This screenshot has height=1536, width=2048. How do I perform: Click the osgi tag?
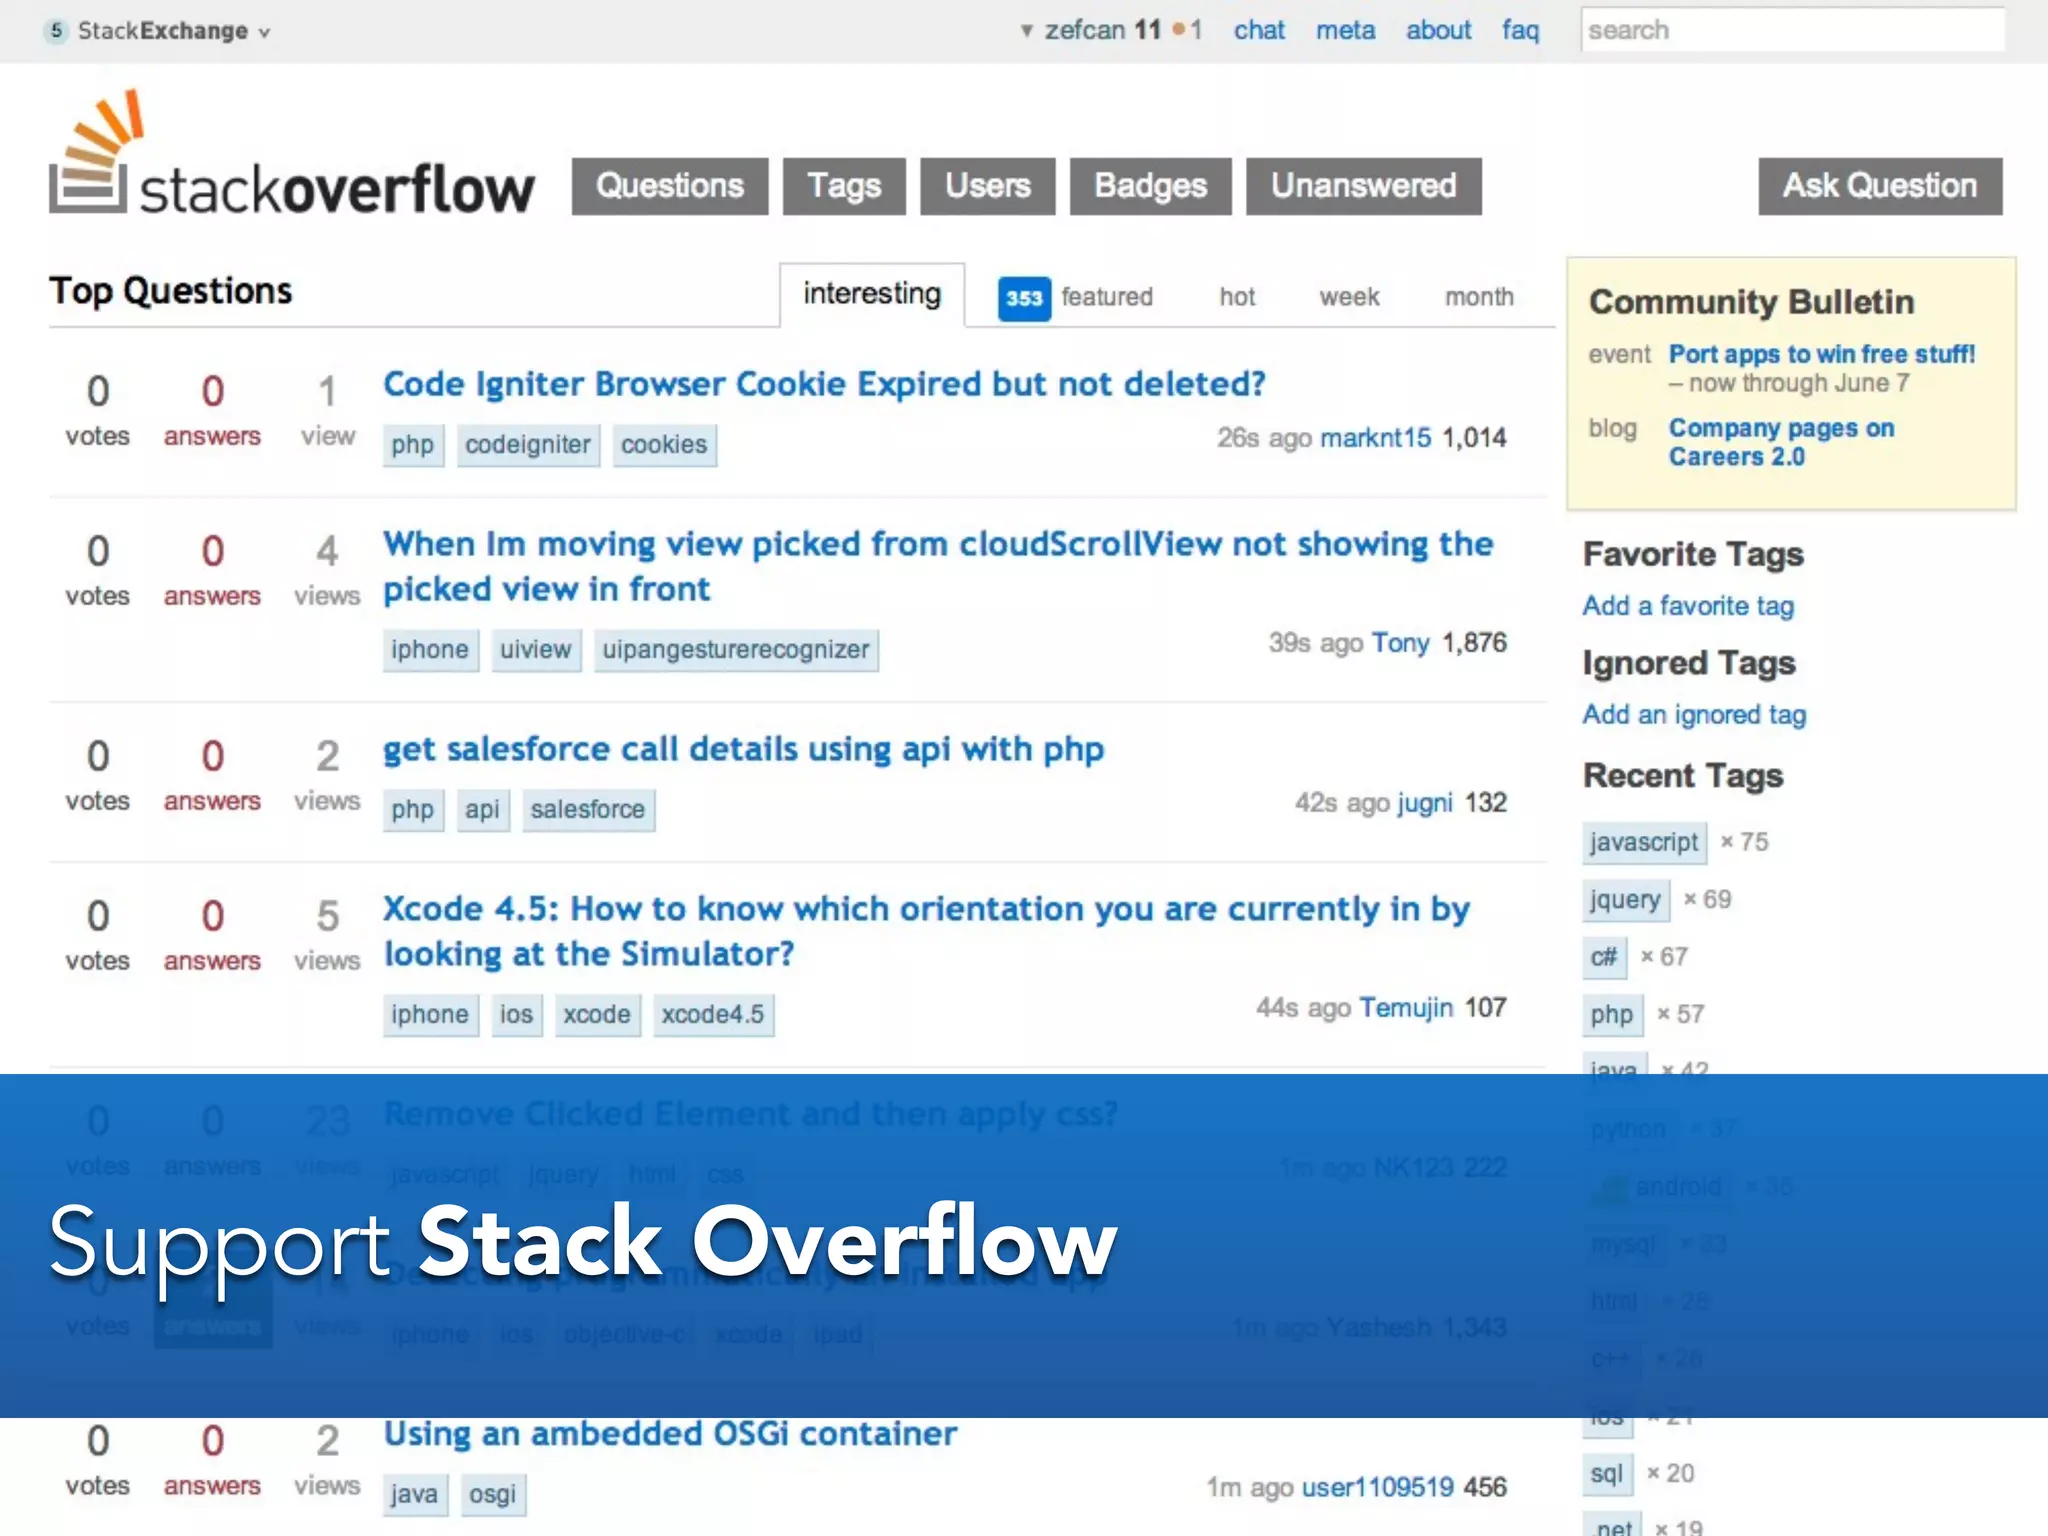493,1495
